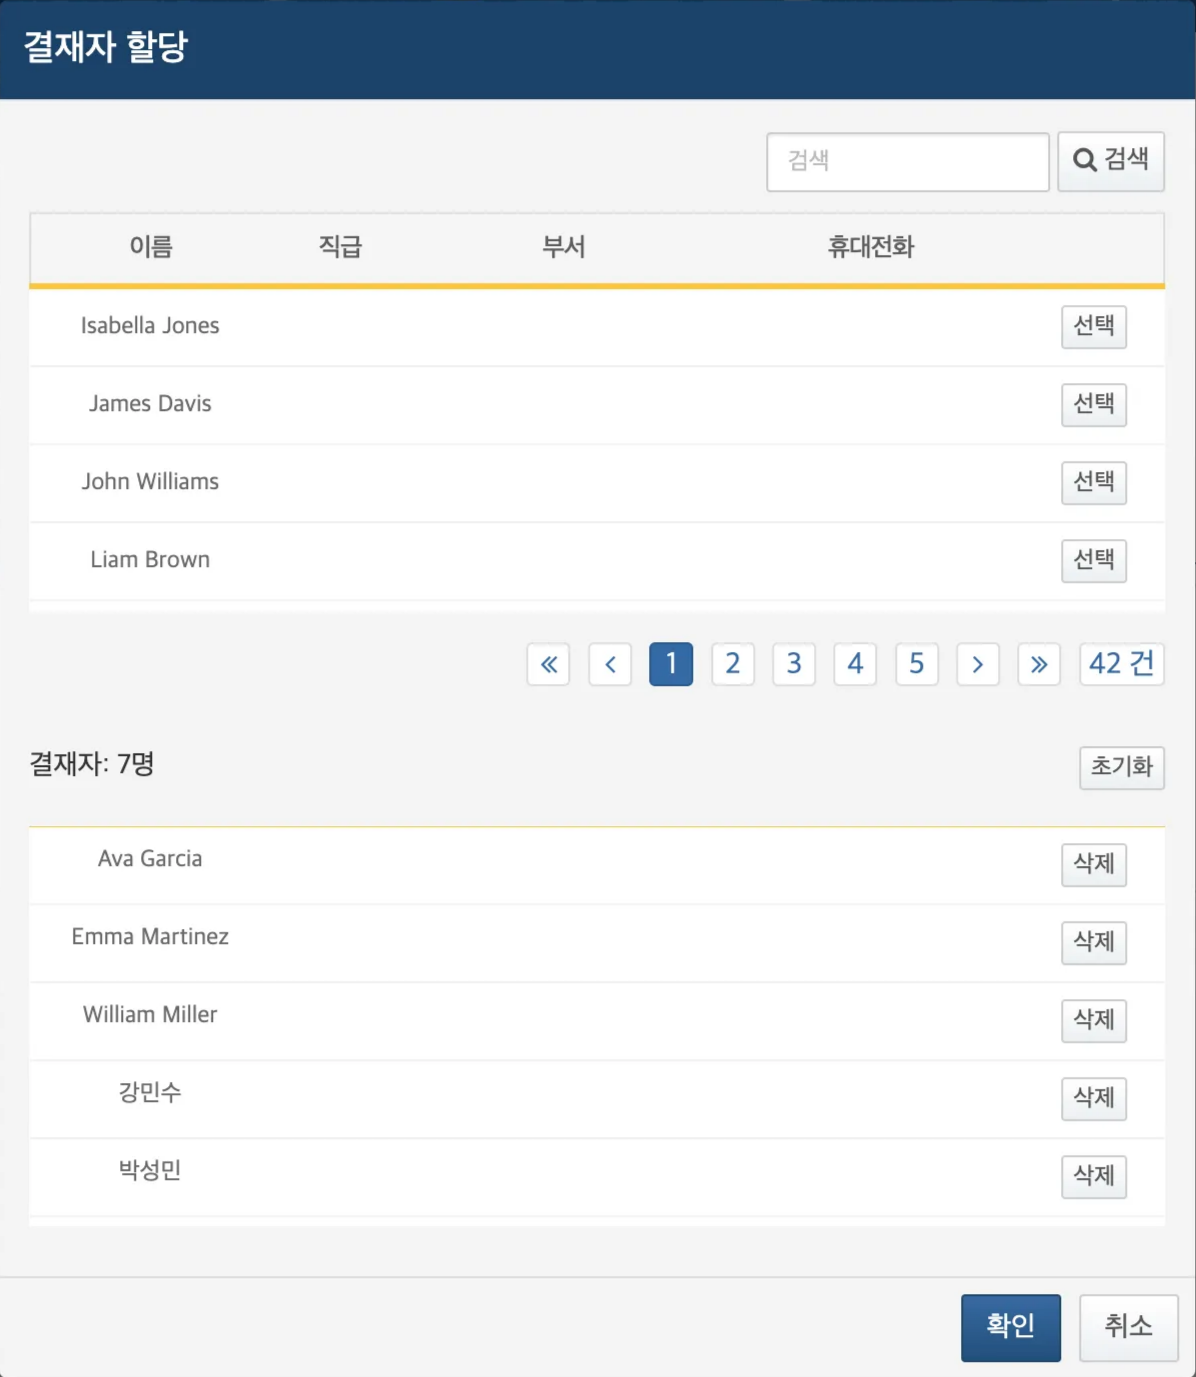
Task: Click the 부서 column header
Action: (x=564, y=247)
